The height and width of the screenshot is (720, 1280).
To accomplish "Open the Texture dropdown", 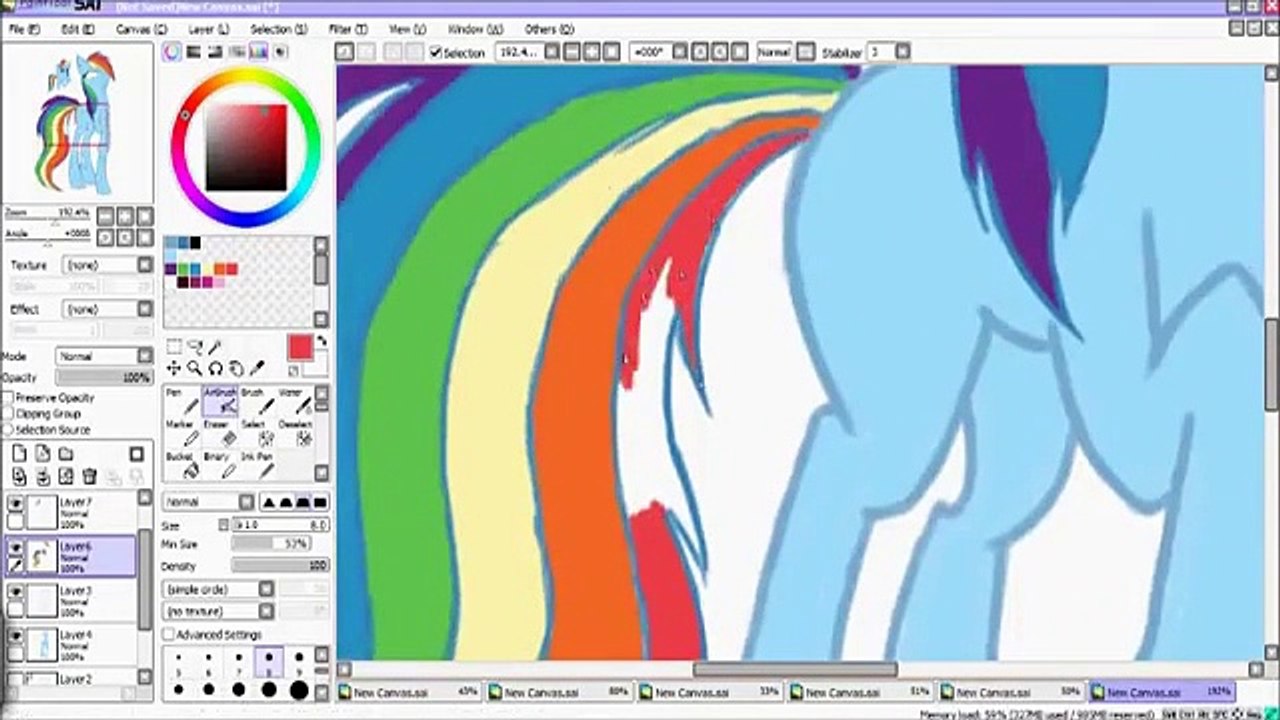I will pos(108,265).
